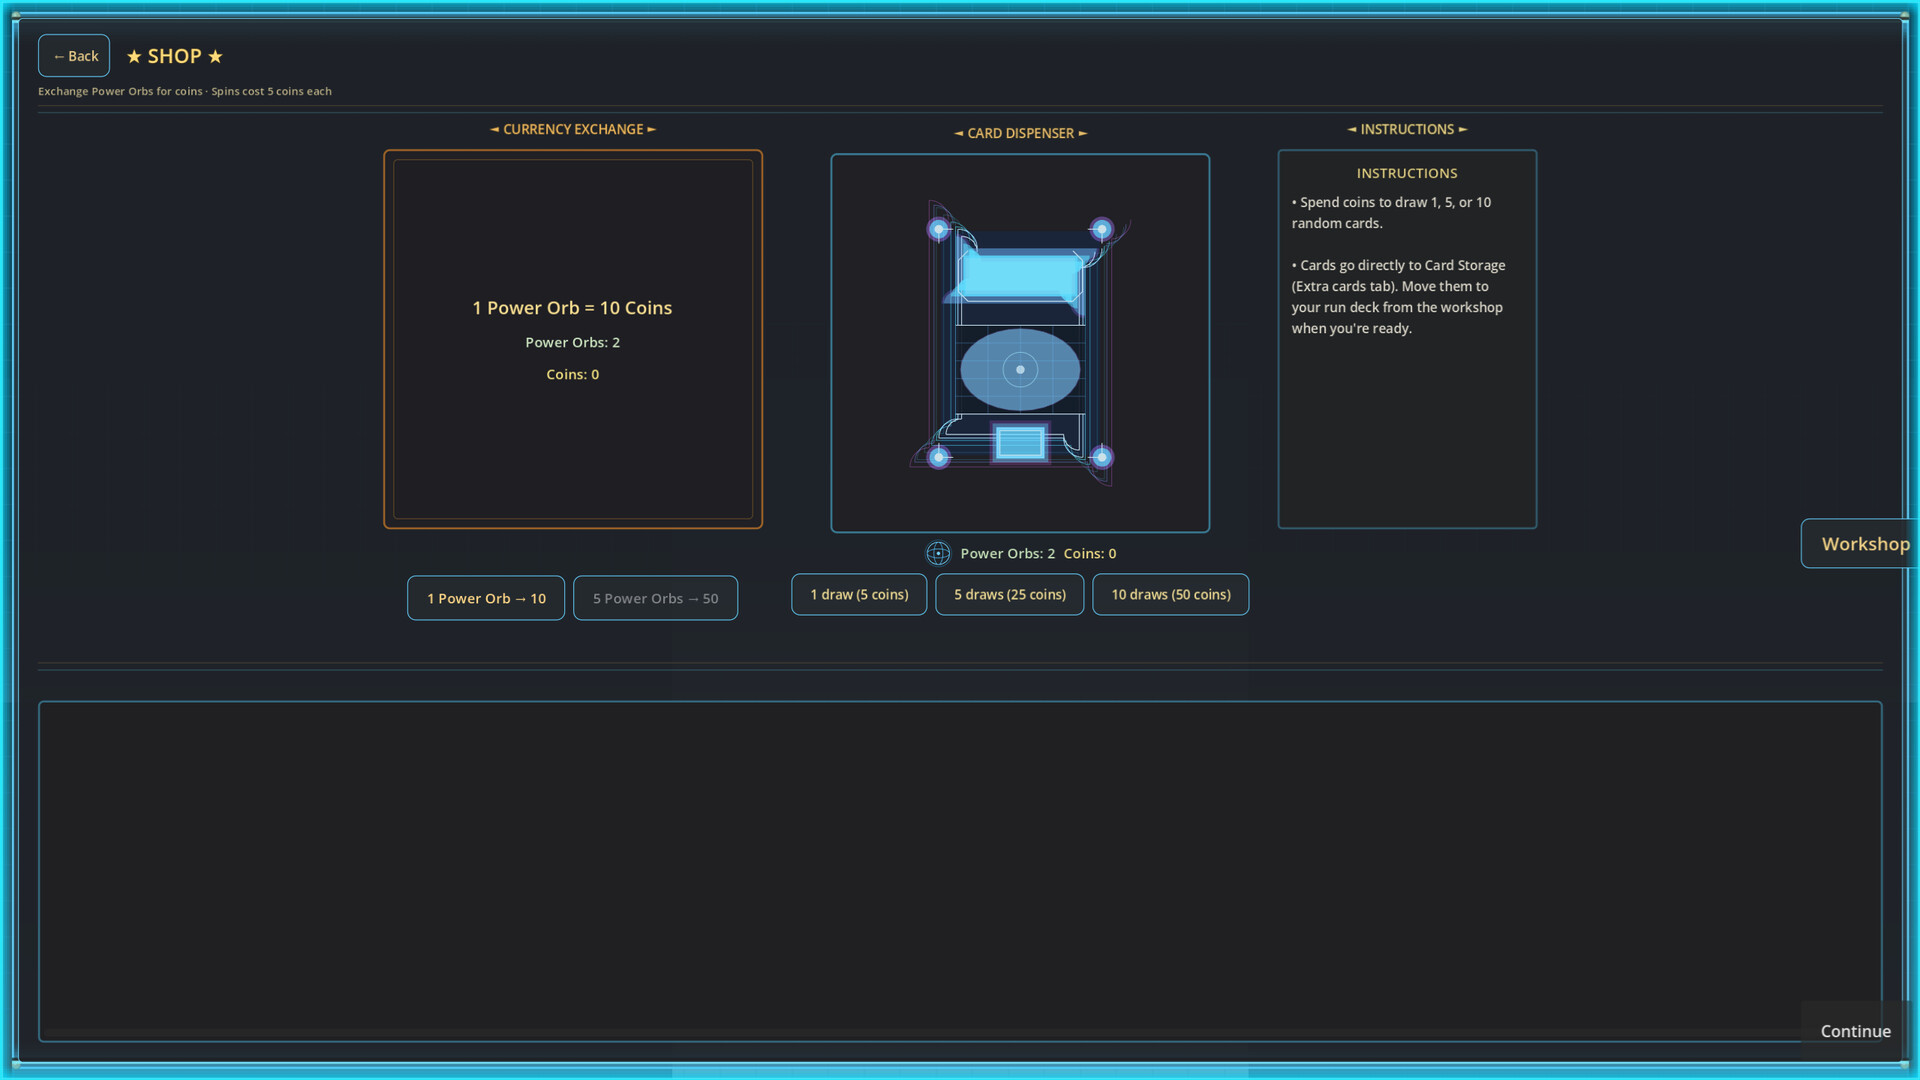Screen dimensions: 1920x1080
Task: Click the disabled 5 Power Orbs exchange option
Action: [x=655, y=598]
